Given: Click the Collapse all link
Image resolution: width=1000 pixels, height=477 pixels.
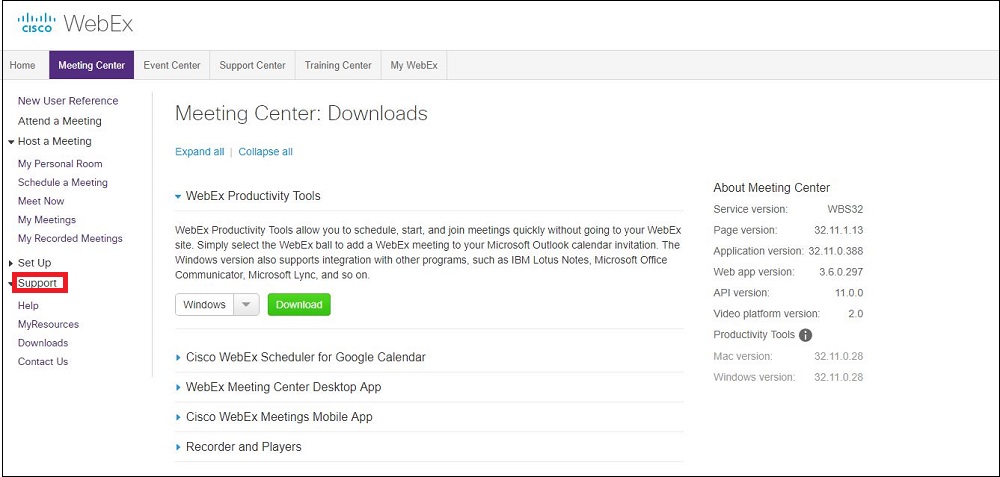Looking at the screenshot, I should click(x=265, y=152).
